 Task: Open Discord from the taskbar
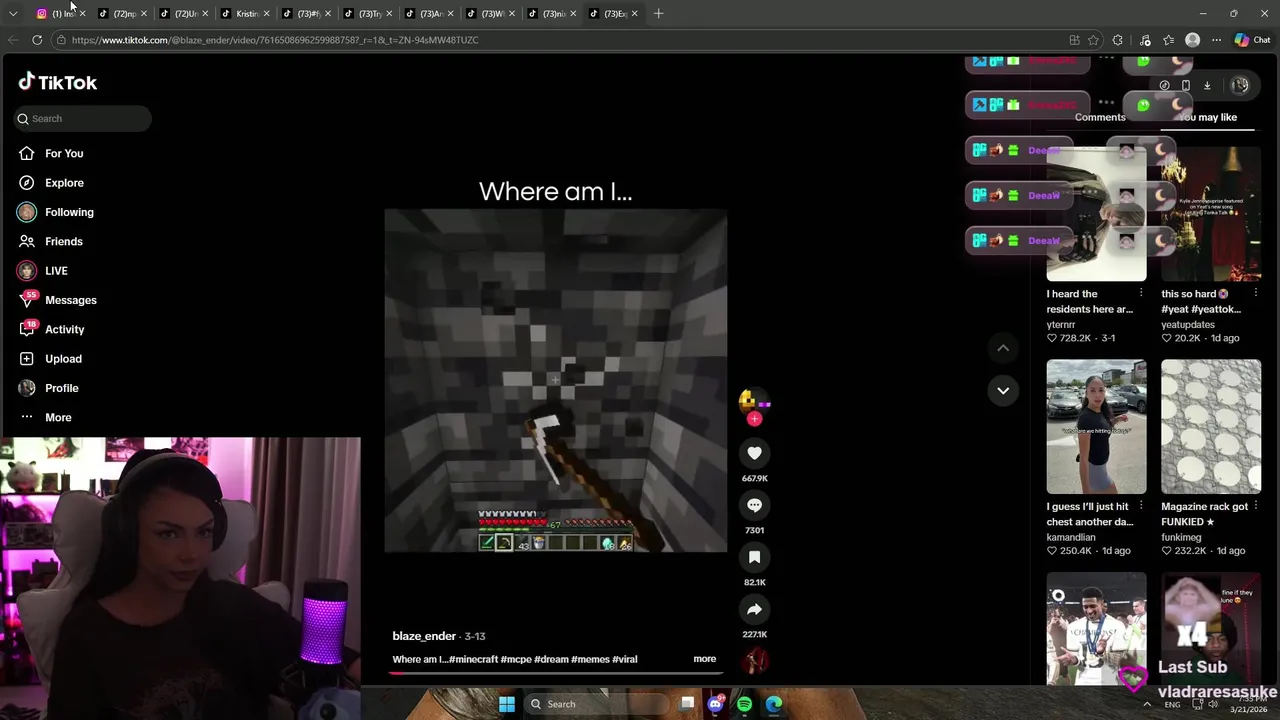click(715, 704)
